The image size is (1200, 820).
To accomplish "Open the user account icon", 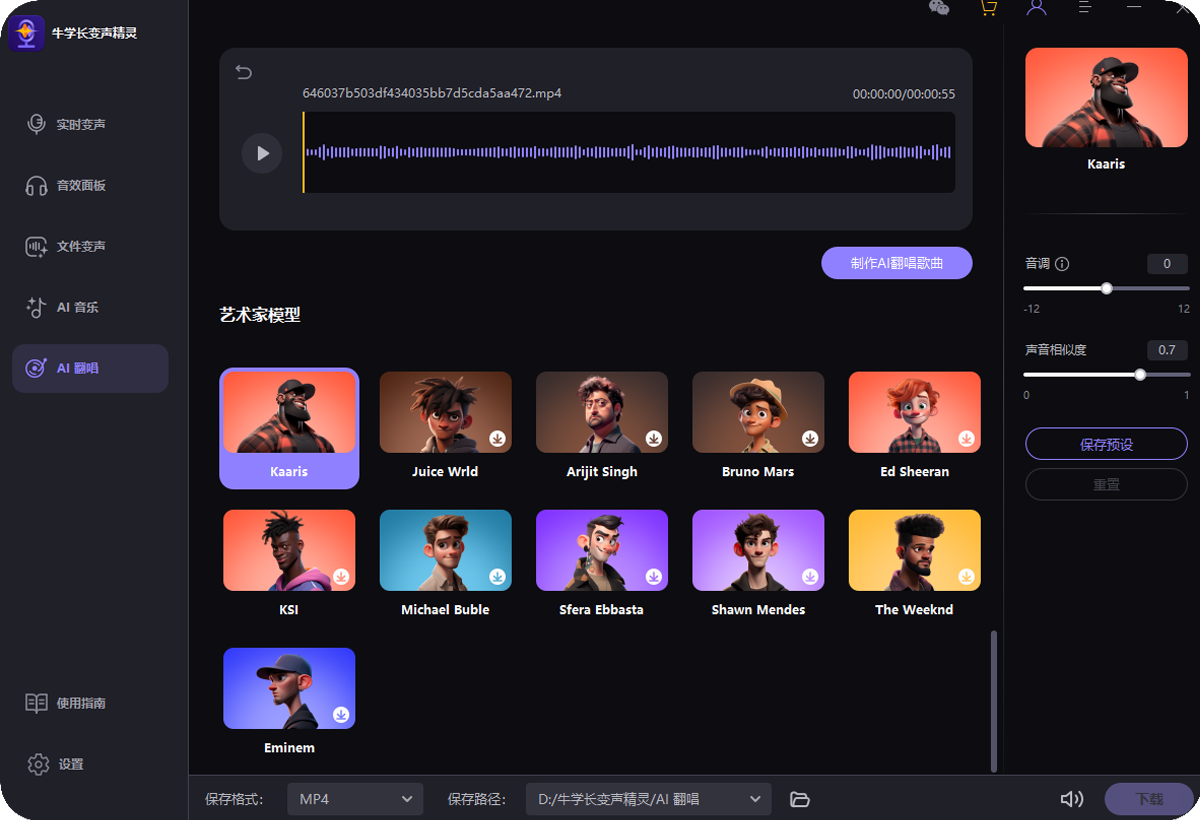I will (x=1037, y=7).
